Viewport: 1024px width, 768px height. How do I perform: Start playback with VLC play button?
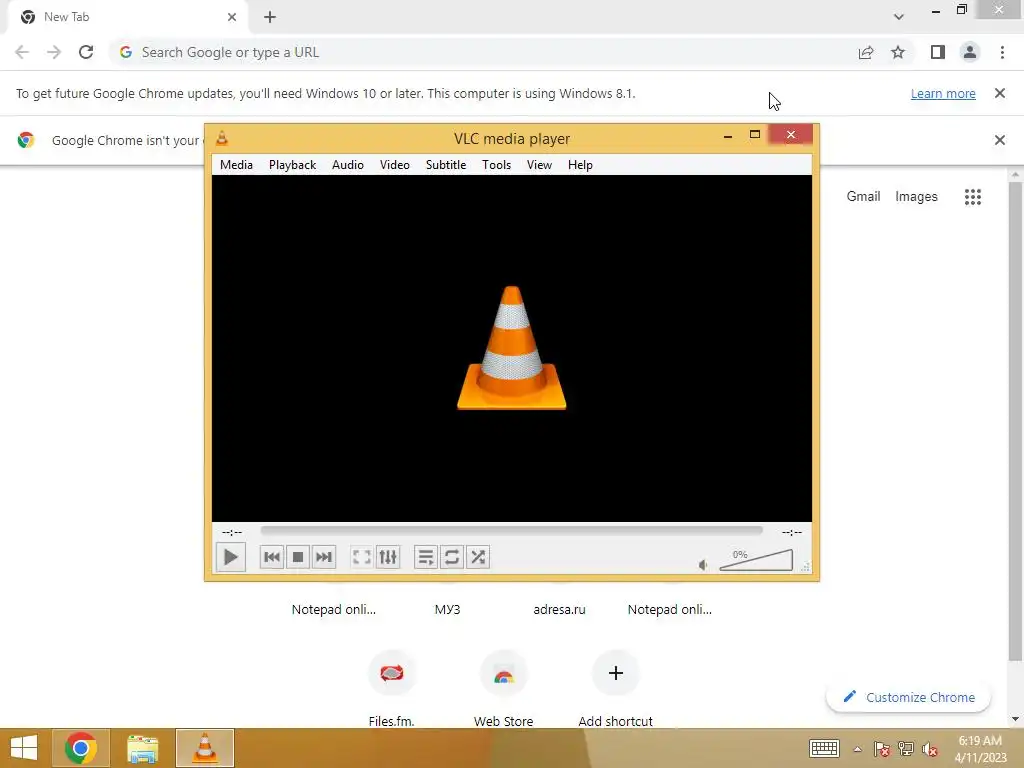point(231,557)
